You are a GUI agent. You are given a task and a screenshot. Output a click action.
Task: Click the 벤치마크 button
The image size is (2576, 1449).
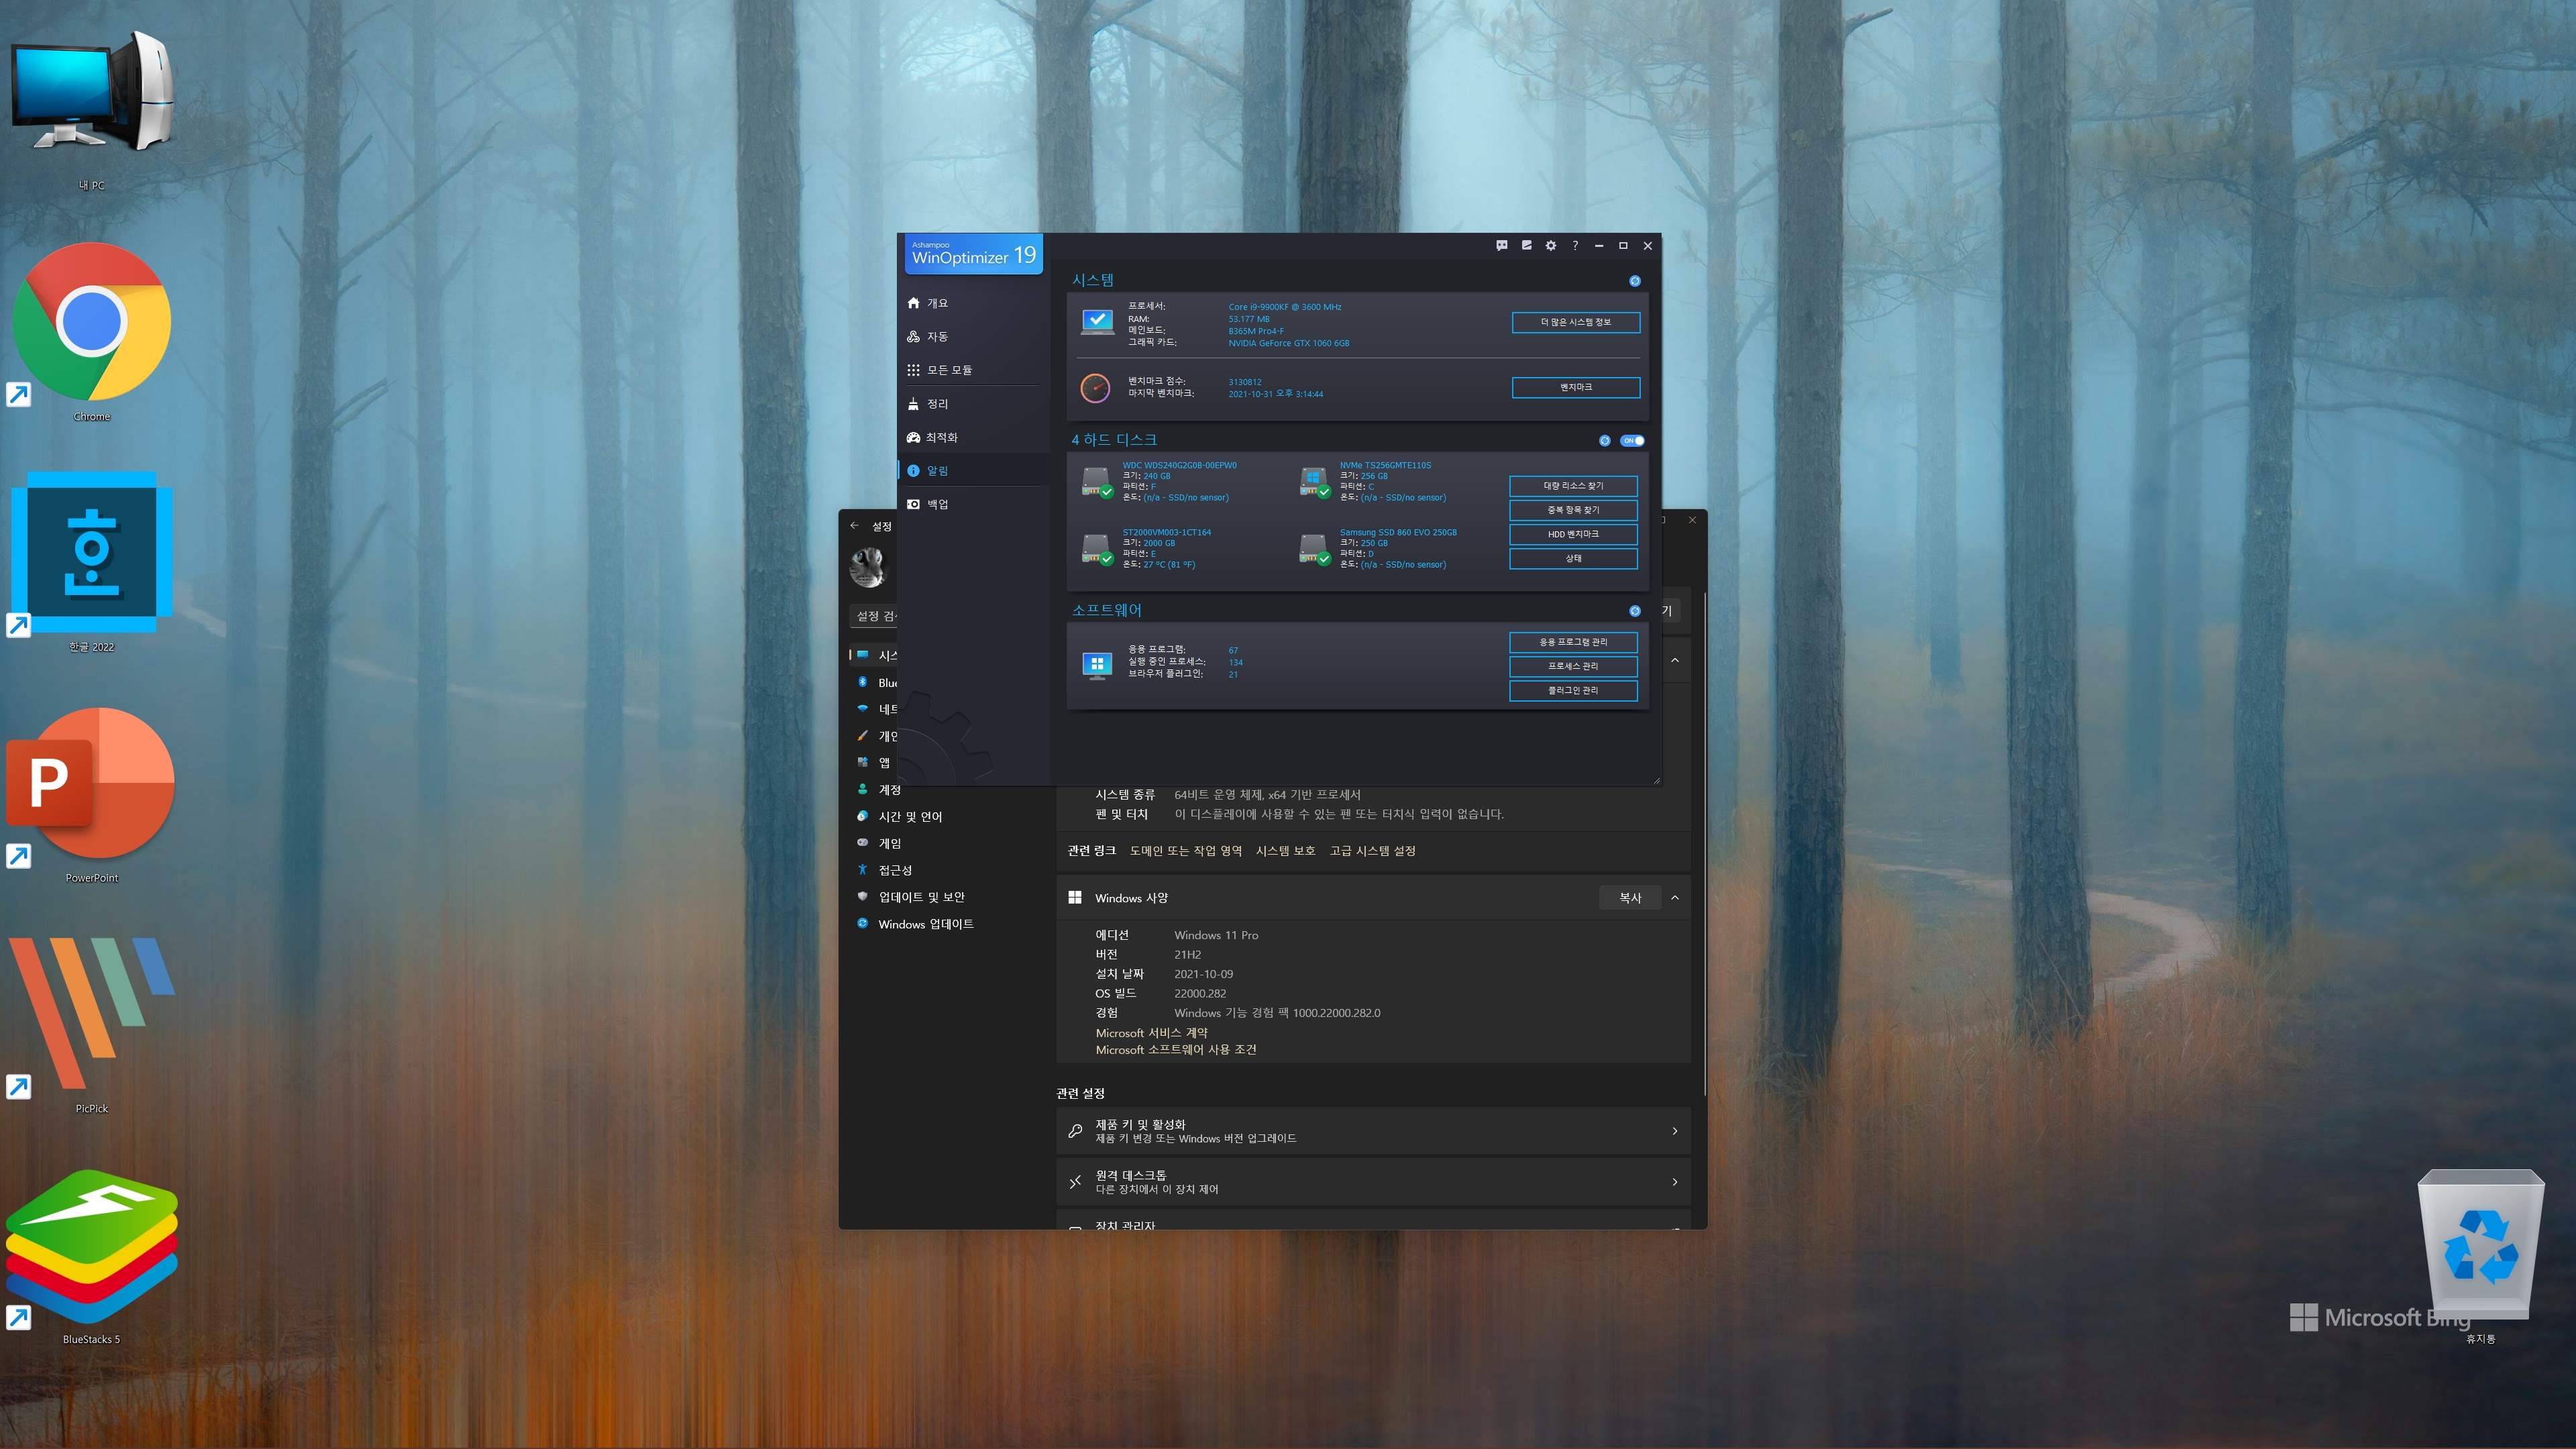[1575, 387]
